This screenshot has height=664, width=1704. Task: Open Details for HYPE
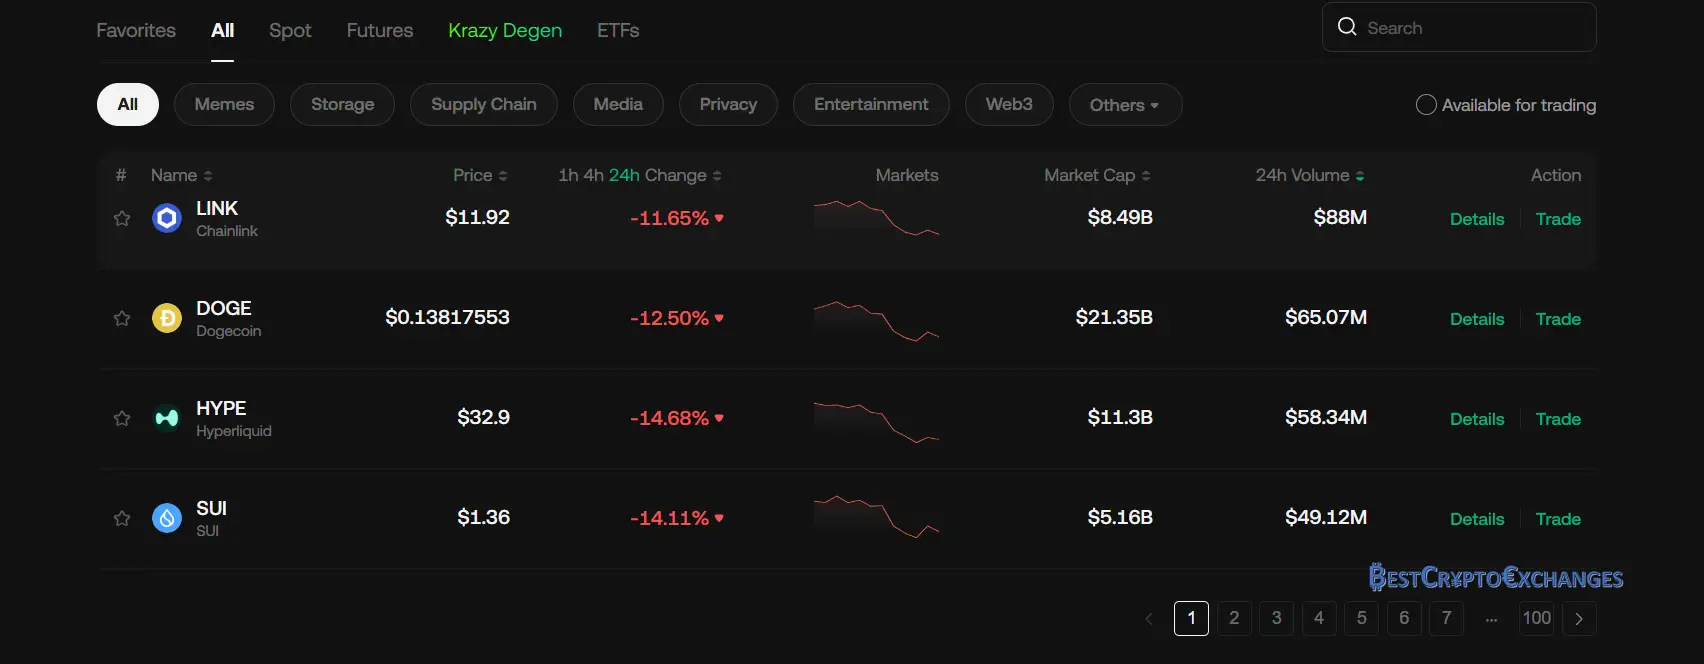[x=1477, y=419]
